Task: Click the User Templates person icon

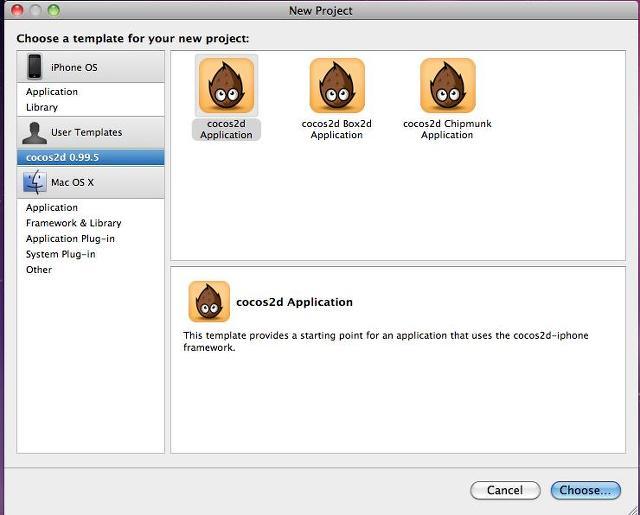Action: pyautogui.click(x=34, y=133)
